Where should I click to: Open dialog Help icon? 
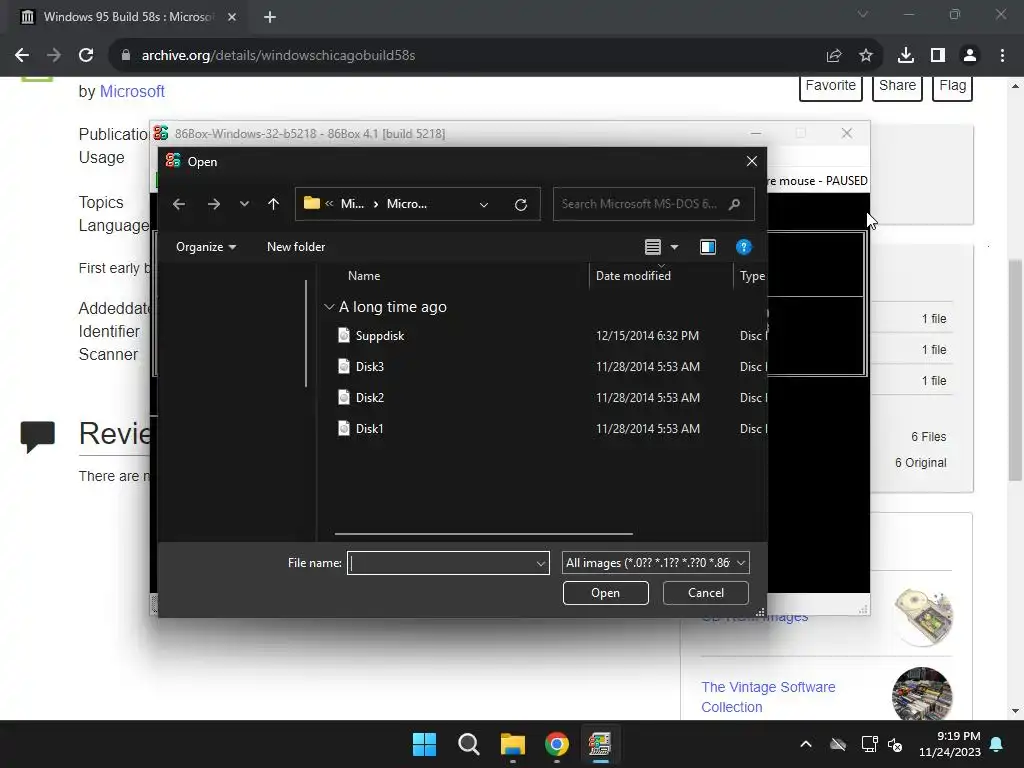tap(744, 247)
